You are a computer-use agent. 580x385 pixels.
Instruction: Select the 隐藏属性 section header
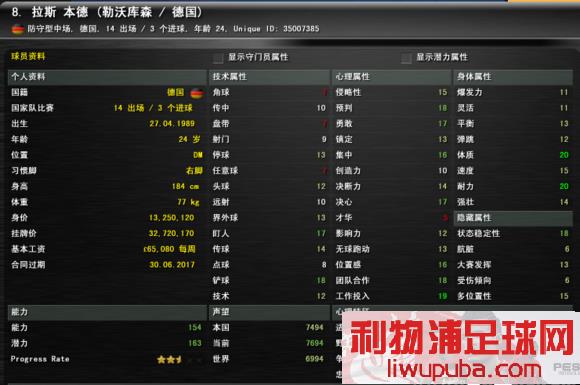tap(513, 218)
